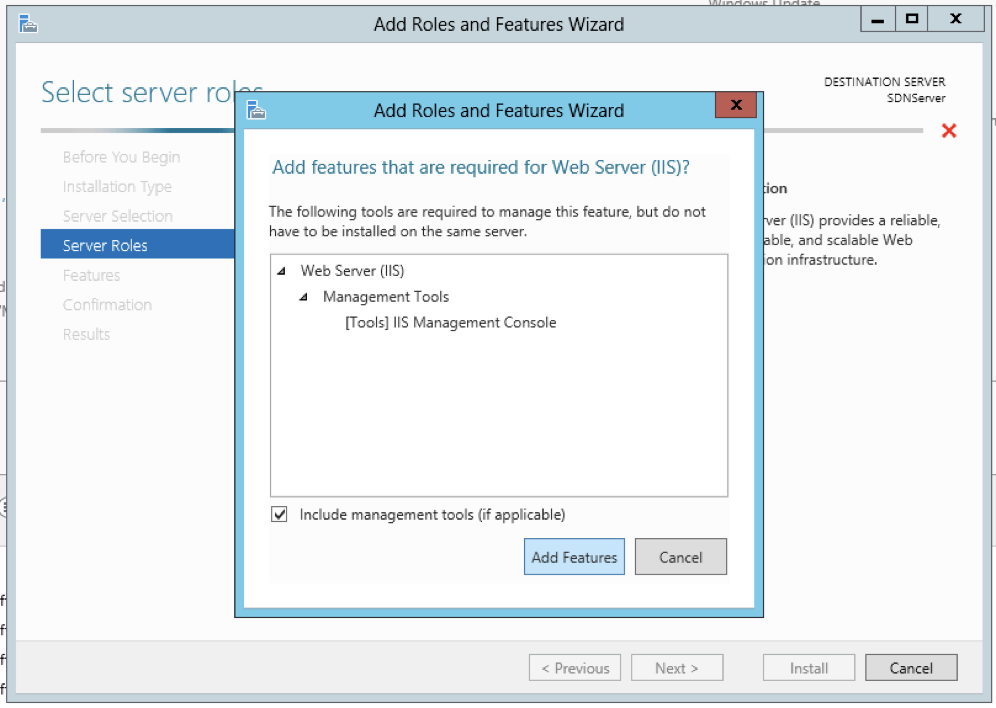
Task: Click the red X error icon near destination server
Action: [949, 131]
